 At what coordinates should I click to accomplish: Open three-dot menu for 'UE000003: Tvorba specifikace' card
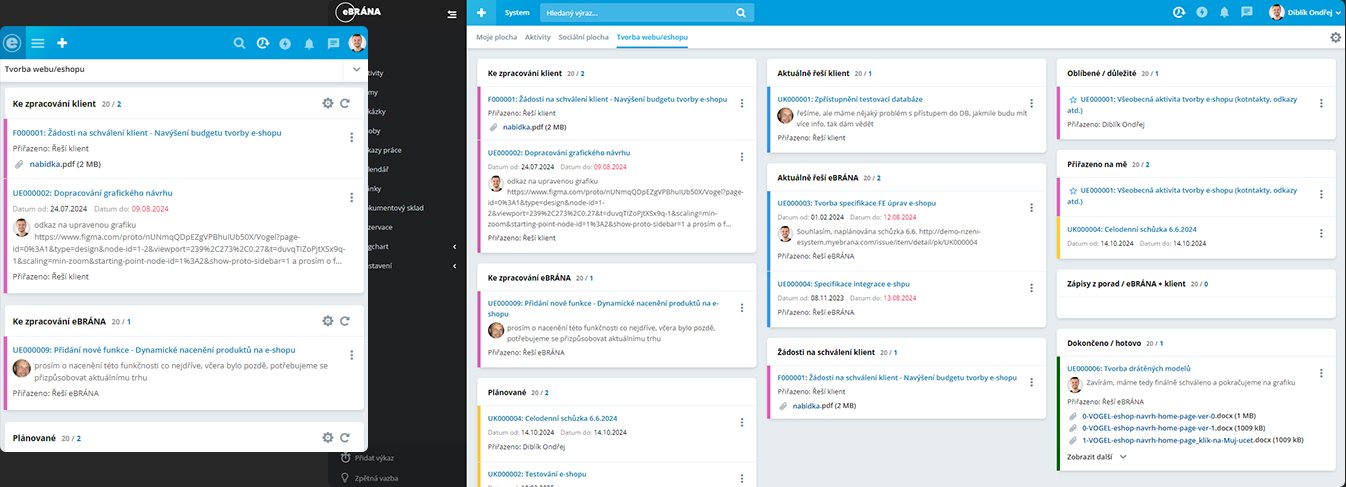pos(1032,204)
